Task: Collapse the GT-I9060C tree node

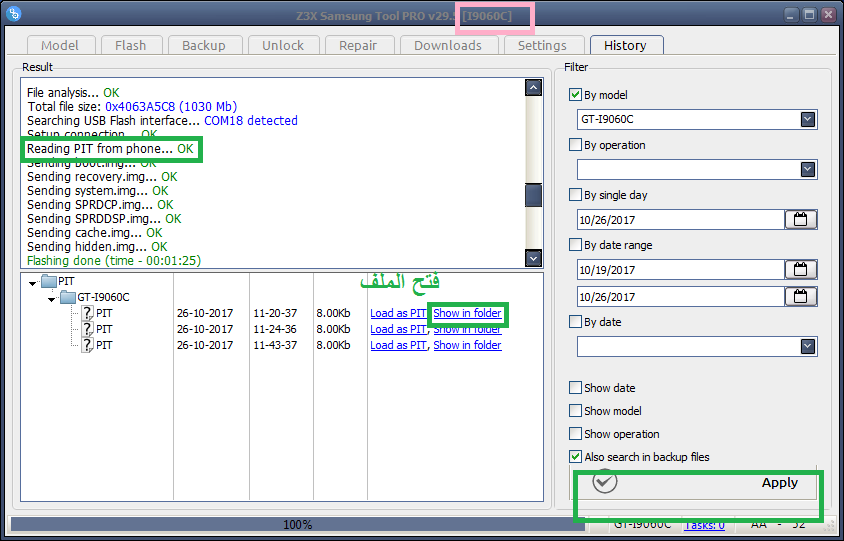Action: (52, 298)
